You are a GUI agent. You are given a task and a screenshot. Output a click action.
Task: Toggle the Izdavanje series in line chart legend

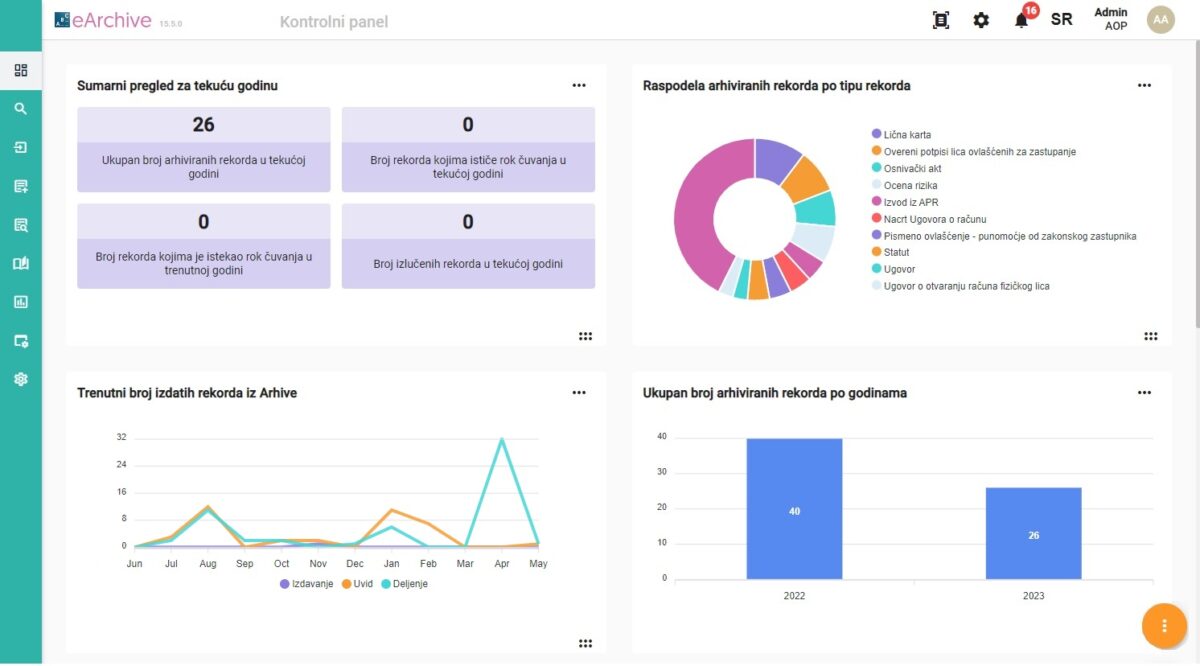pos(307,584)
